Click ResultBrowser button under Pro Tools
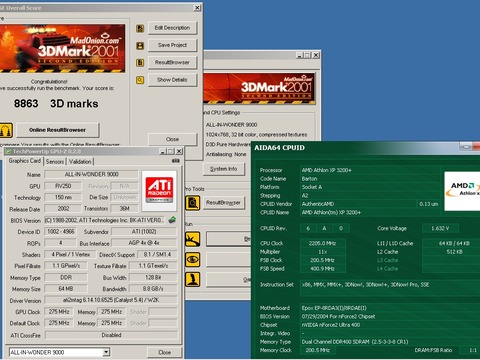This screenshot has width=480, height=360. point(224,203)
